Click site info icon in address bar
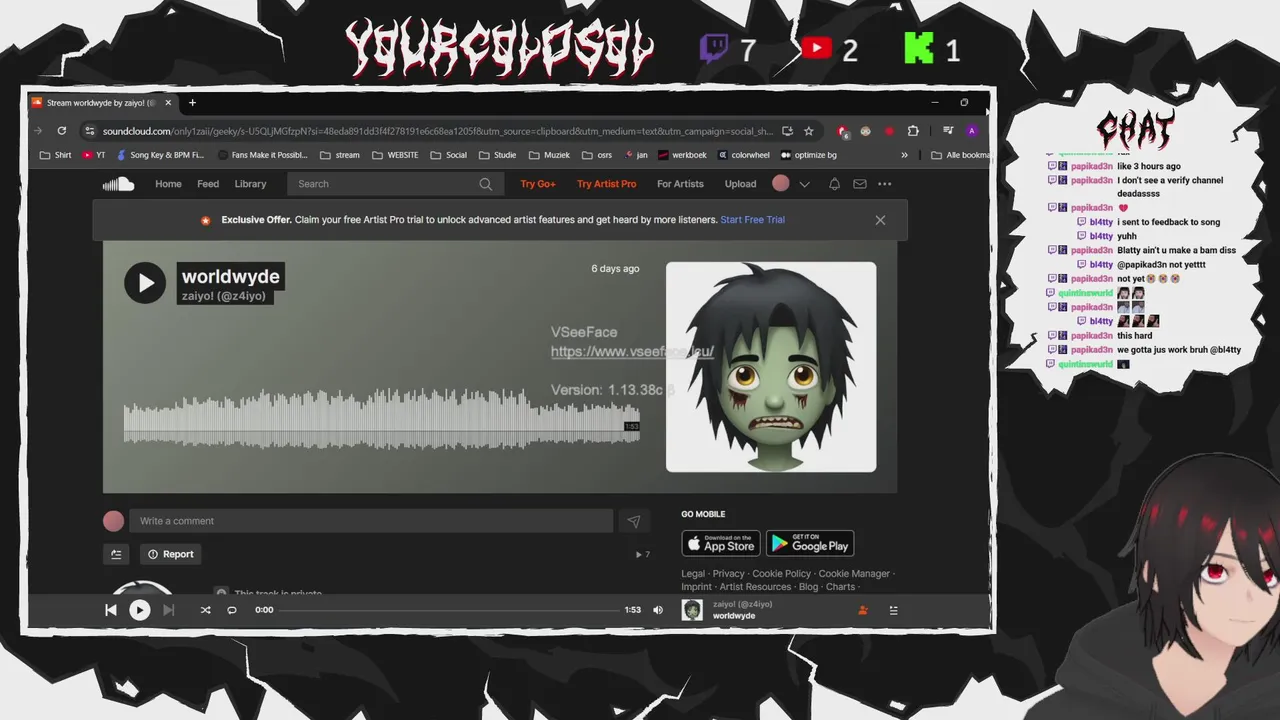1280x720 pixels. 89,131
